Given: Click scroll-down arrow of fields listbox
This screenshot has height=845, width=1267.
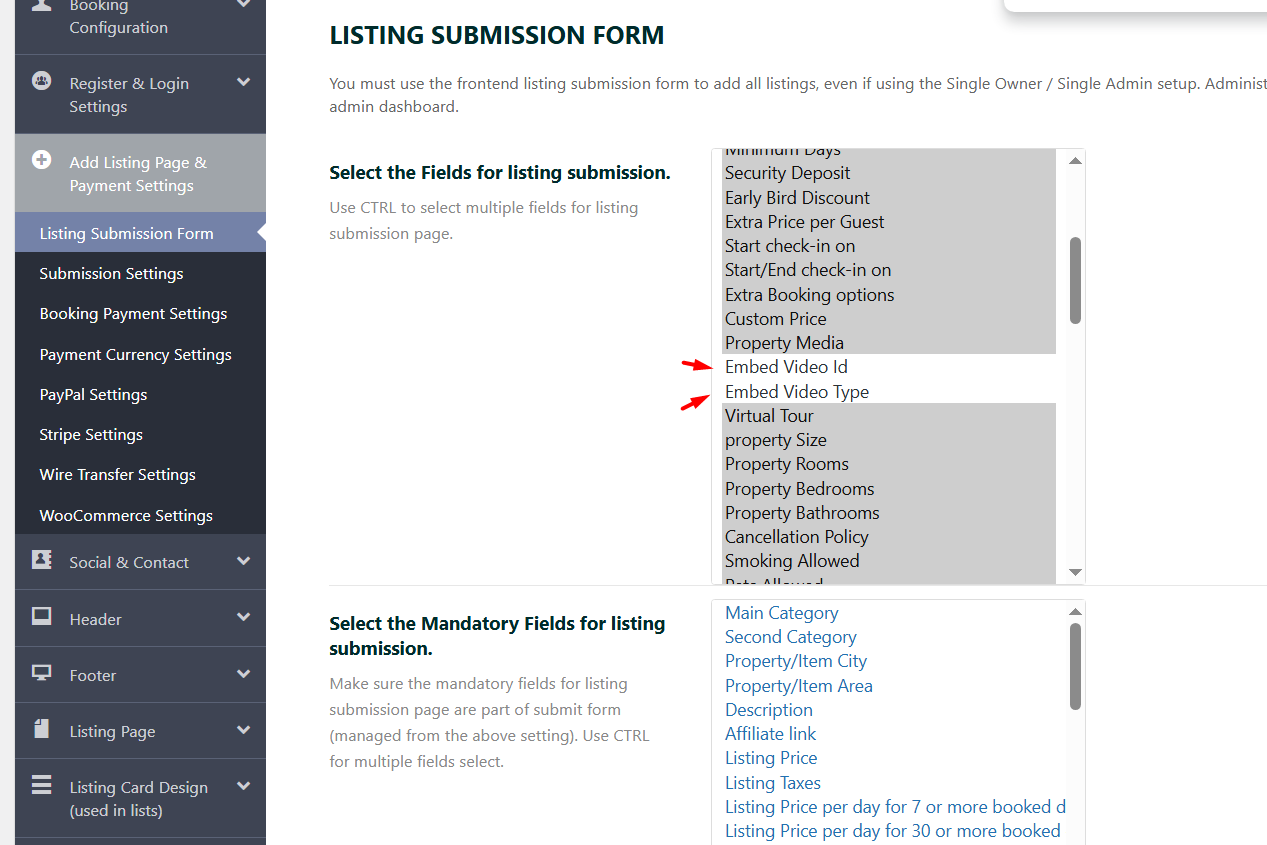Looking at the screenshot, I should [1075, 573].
